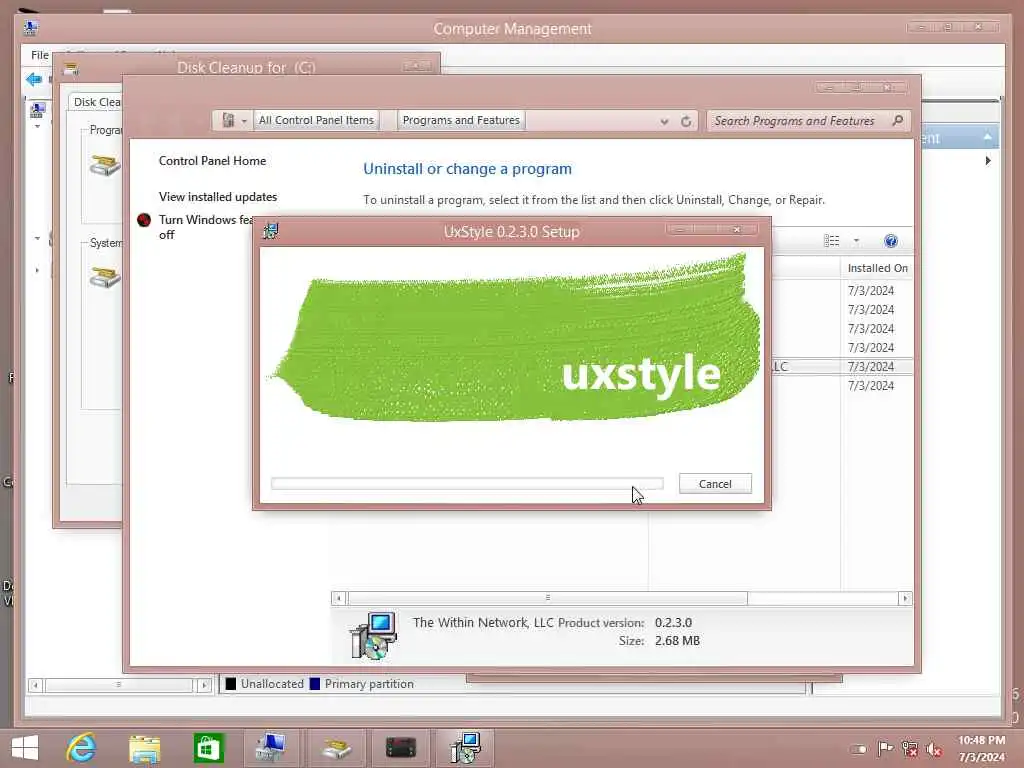The height and width of the screenshot is (768, 1024).
Task: Expand More Actions arrow in Actions pane
Action: click(988, 161)
